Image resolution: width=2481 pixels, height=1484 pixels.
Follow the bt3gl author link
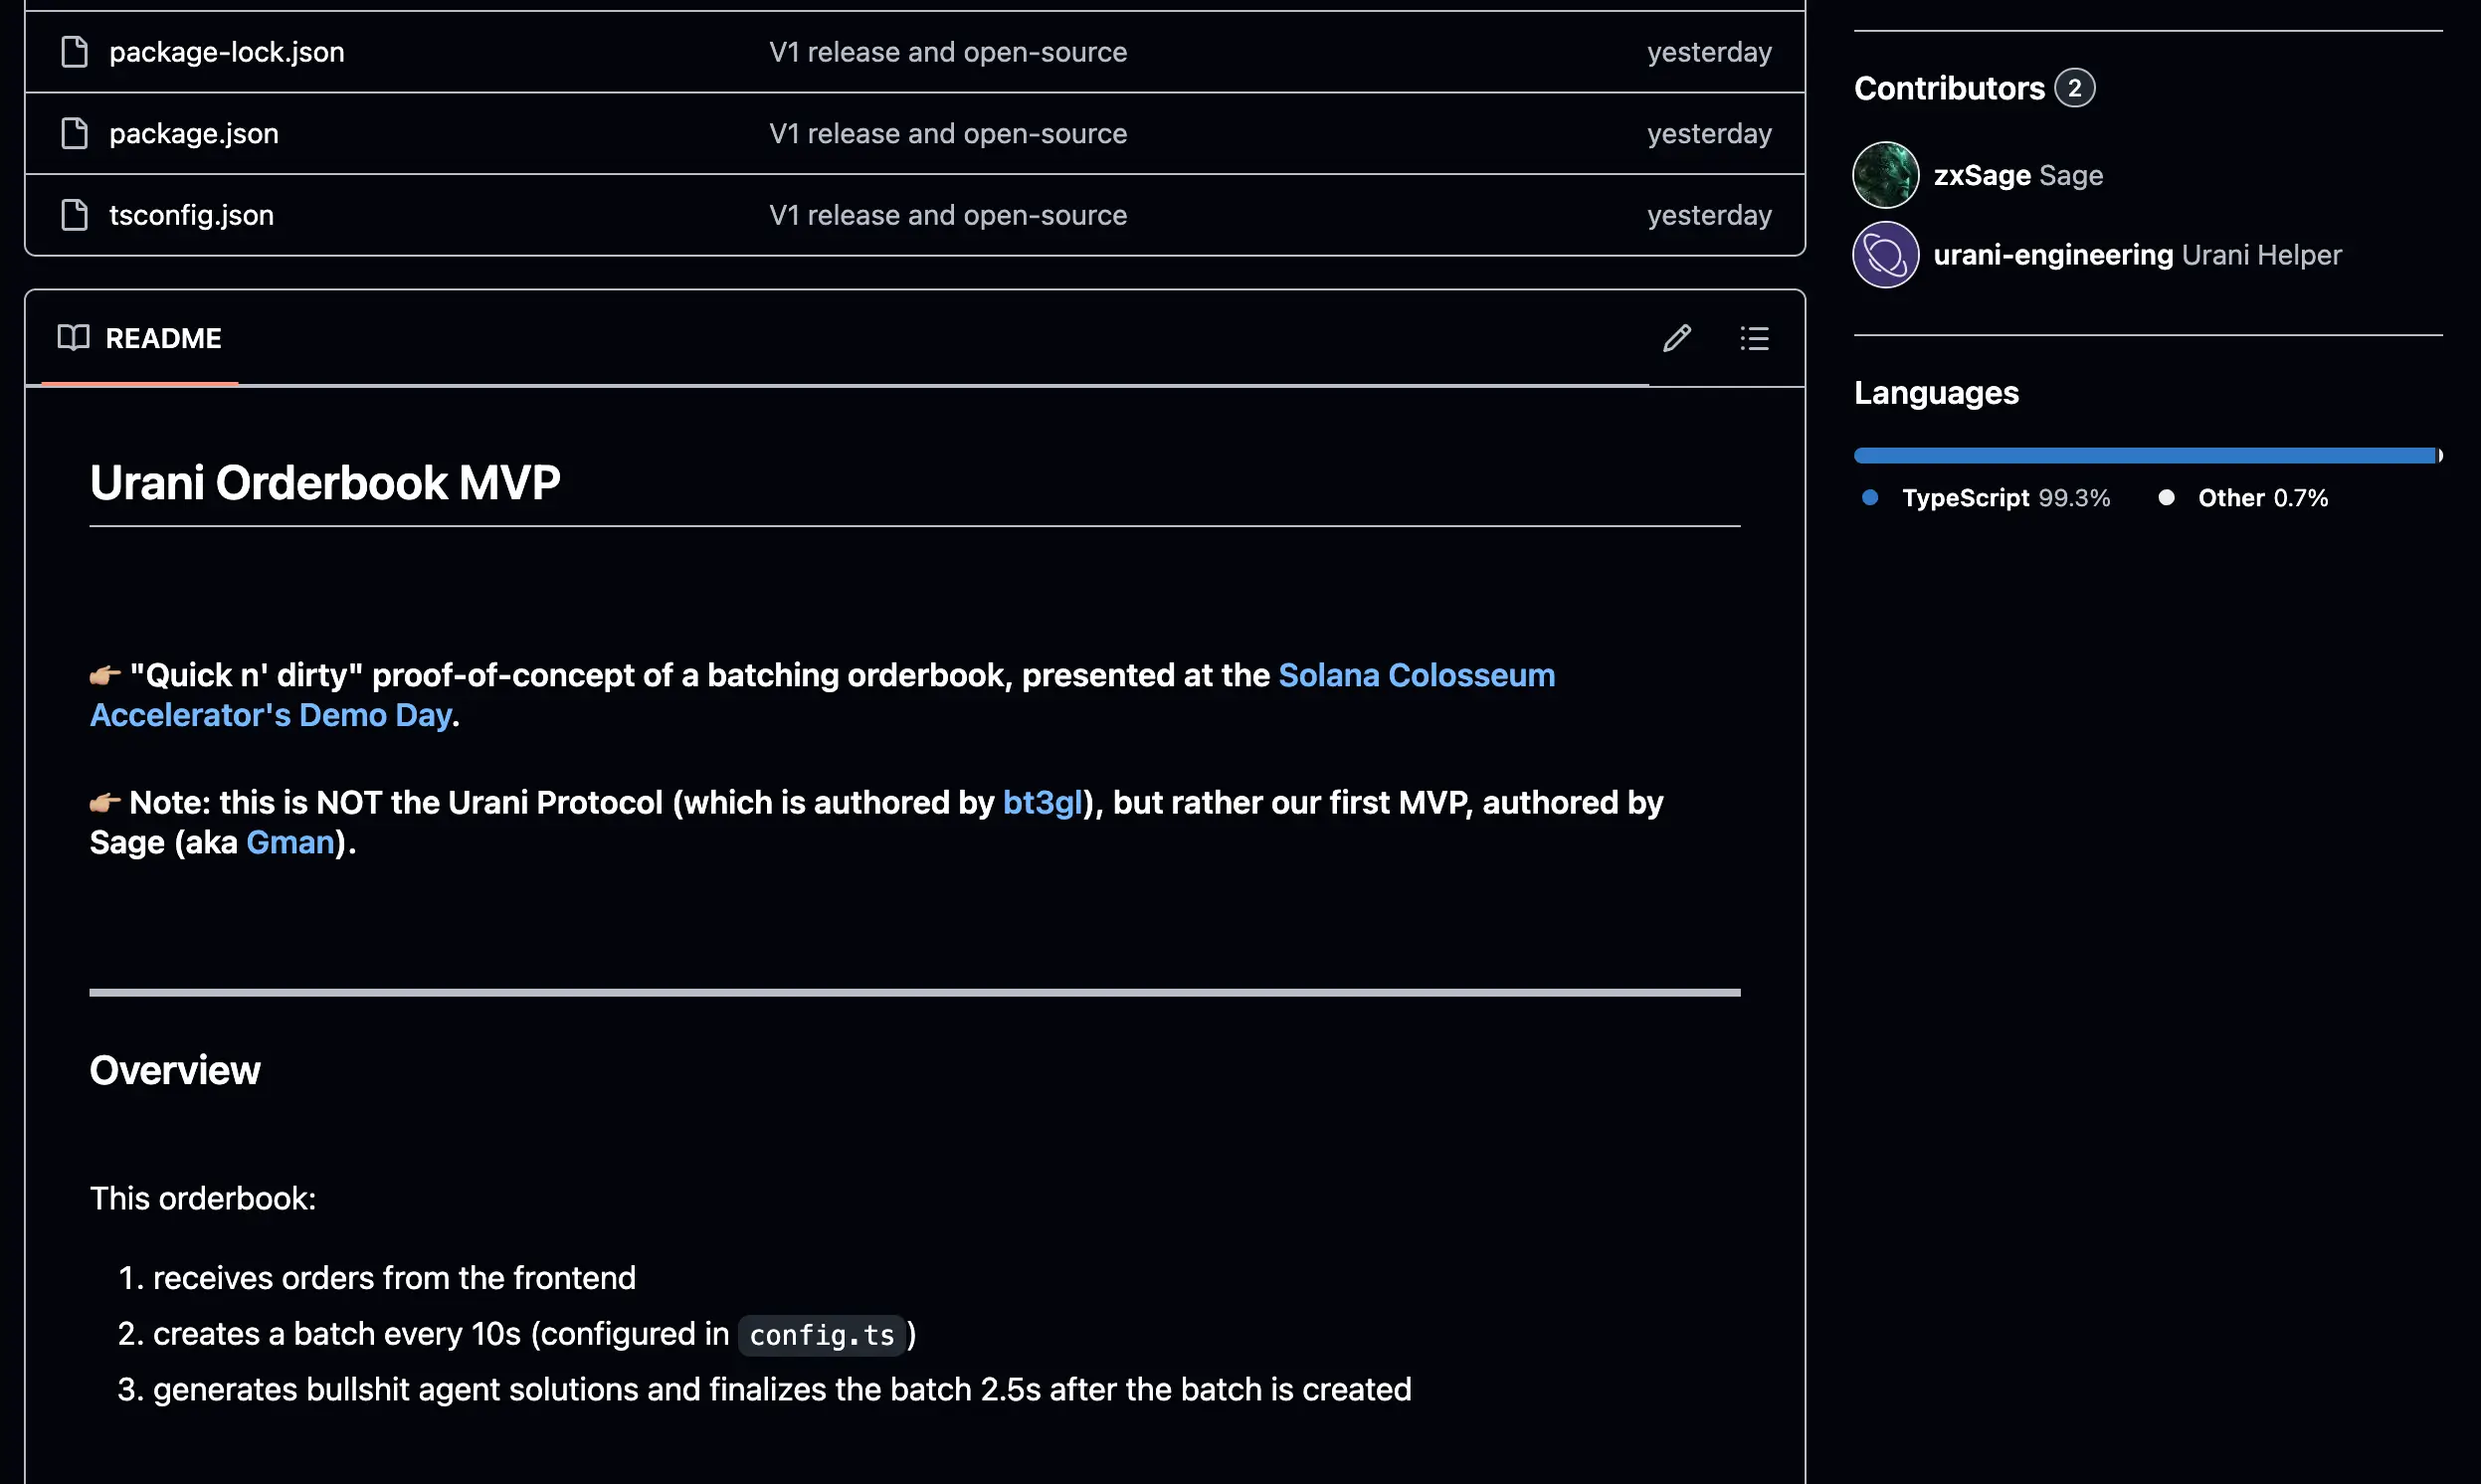(x=1041, y=803)
